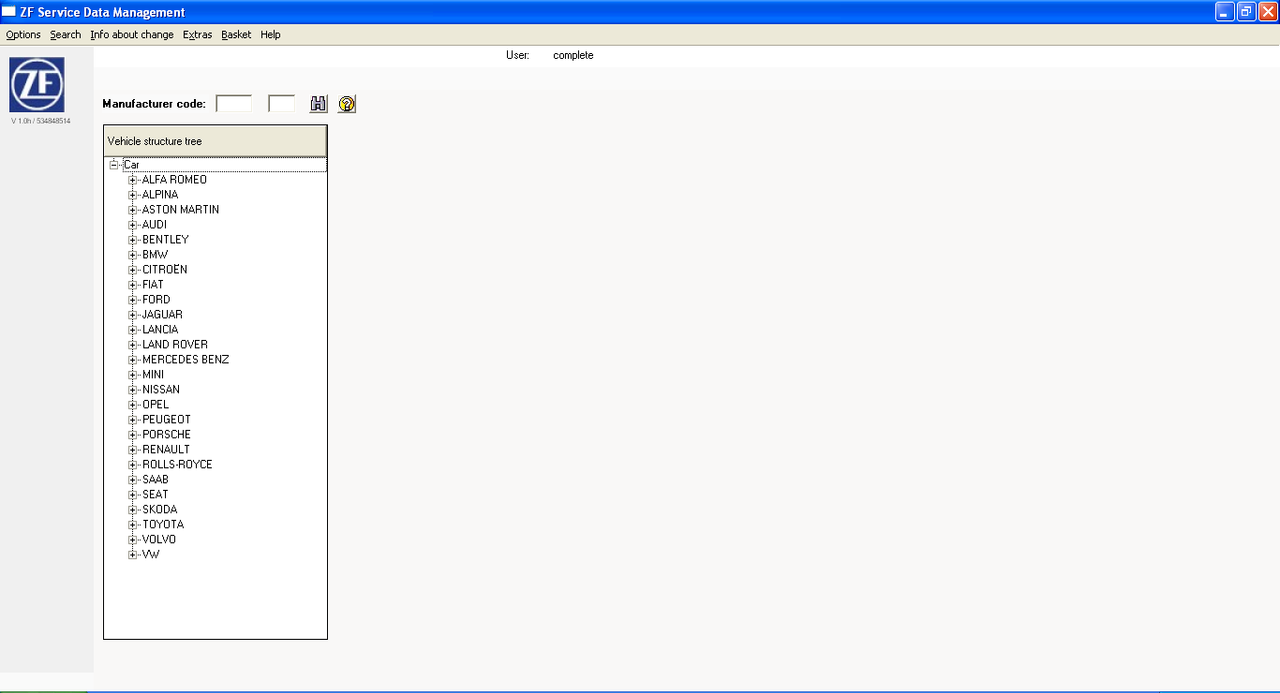1280x693 pixels.
Task: Open the Info about change menu
Action: click(x=132, y=35)
